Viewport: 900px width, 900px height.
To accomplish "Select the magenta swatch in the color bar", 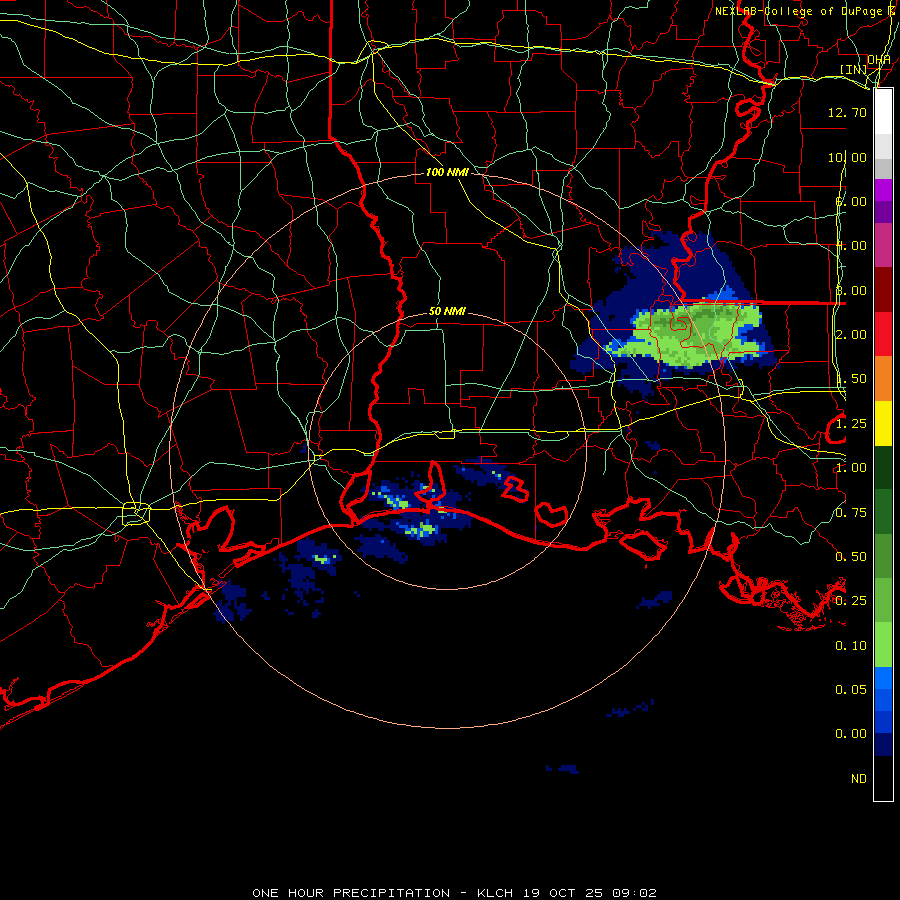I will [883, 190].
